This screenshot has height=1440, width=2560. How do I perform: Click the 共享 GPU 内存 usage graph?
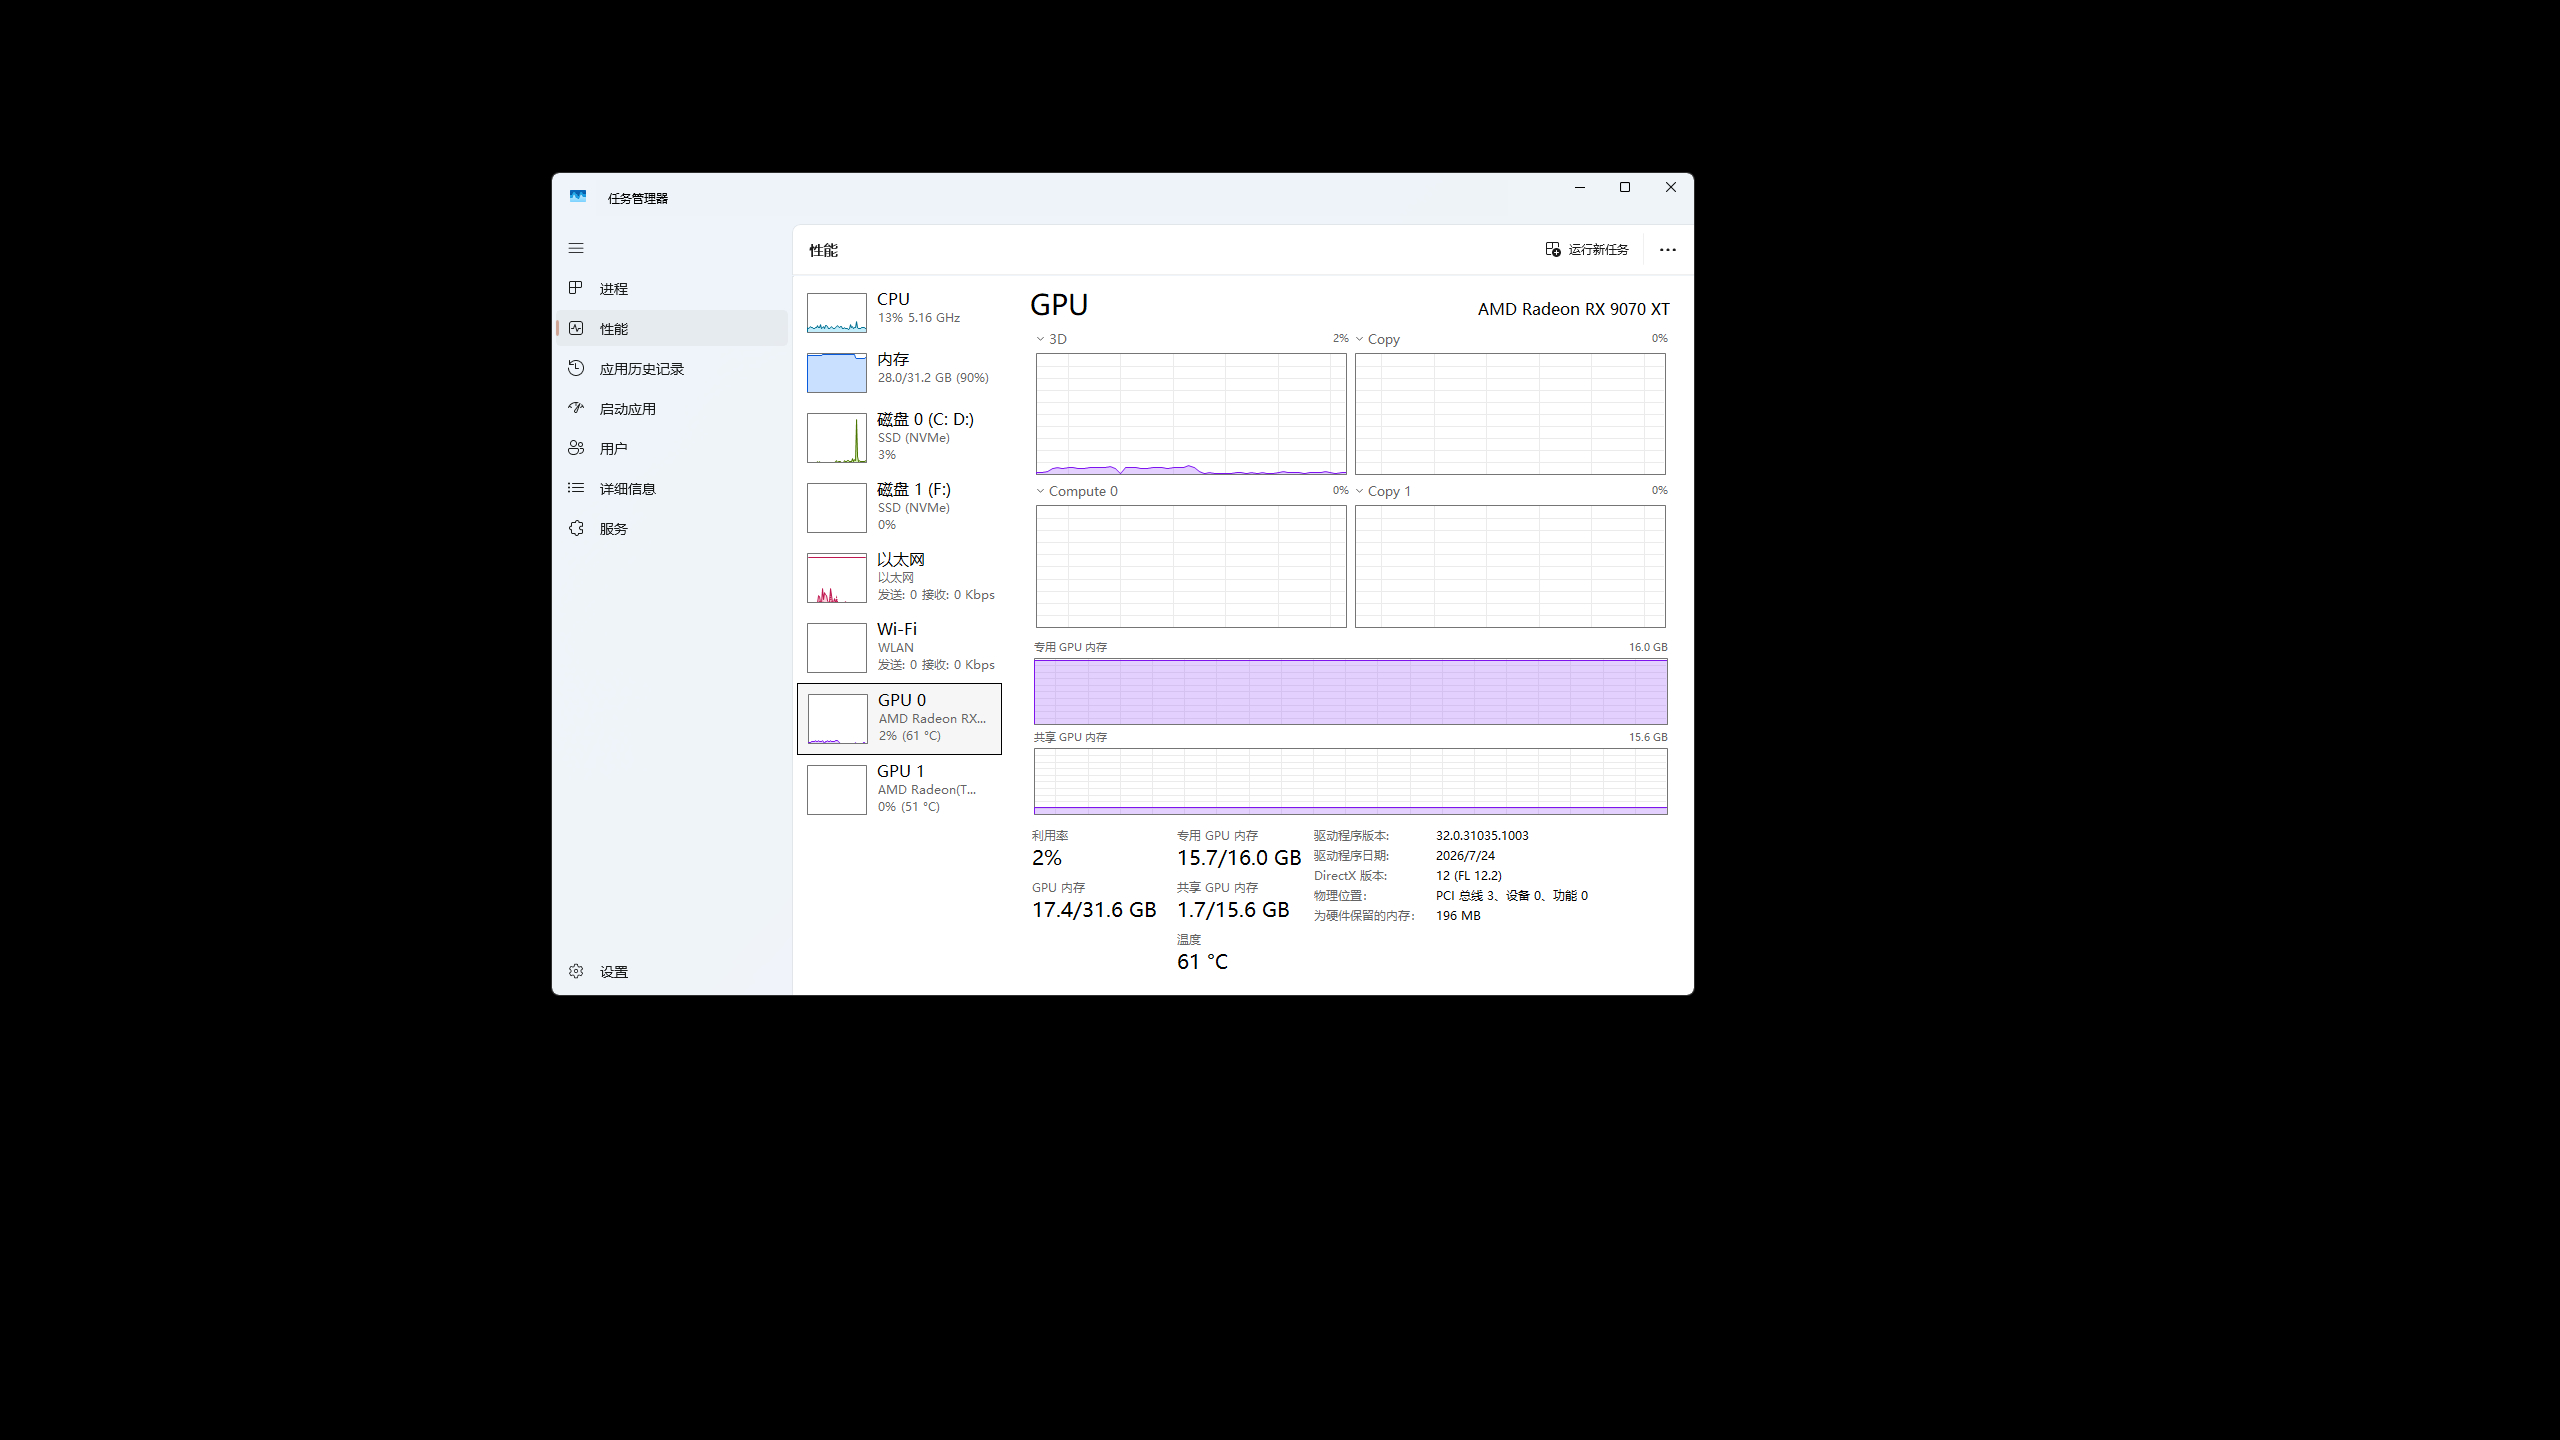(x=1350, y=781)
